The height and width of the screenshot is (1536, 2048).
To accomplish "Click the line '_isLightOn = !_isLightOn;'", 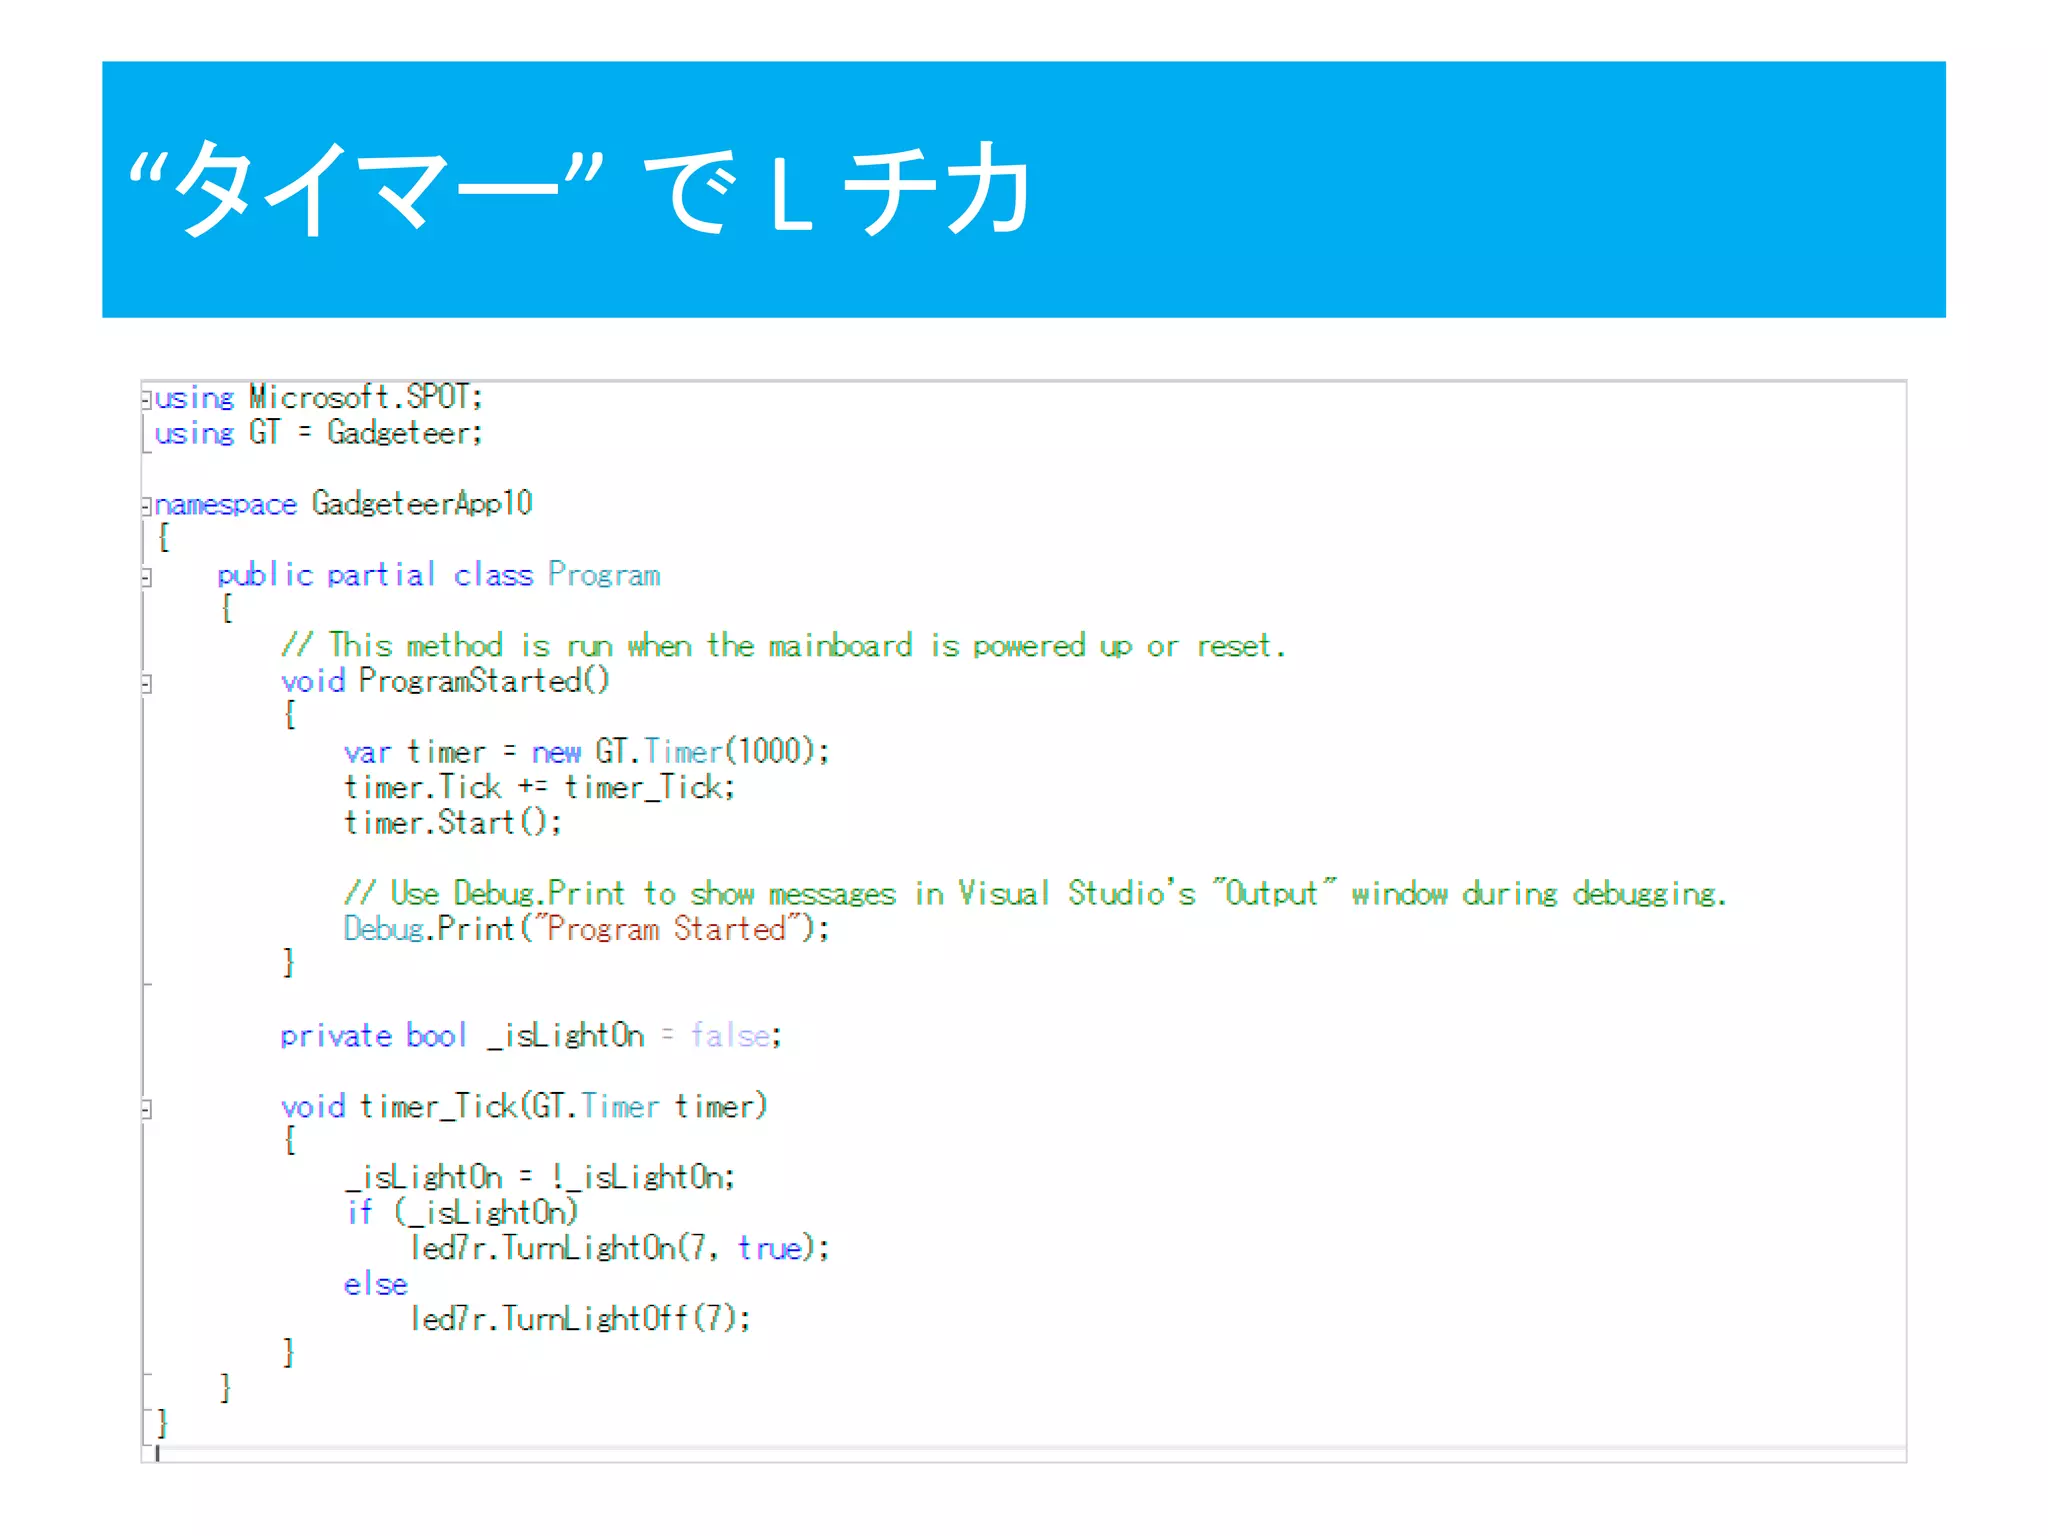I will [540, 1177].
